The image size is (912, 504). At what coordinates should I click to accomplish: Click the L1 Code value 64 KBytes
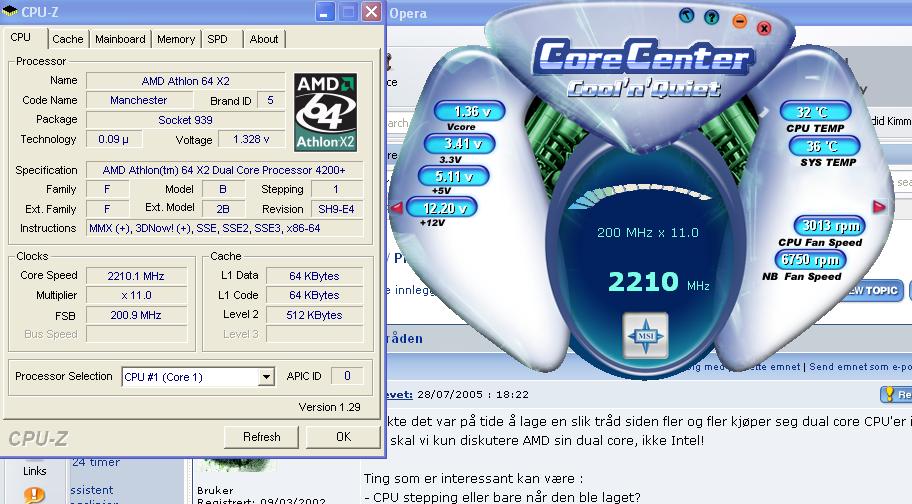tap(314, 295)
